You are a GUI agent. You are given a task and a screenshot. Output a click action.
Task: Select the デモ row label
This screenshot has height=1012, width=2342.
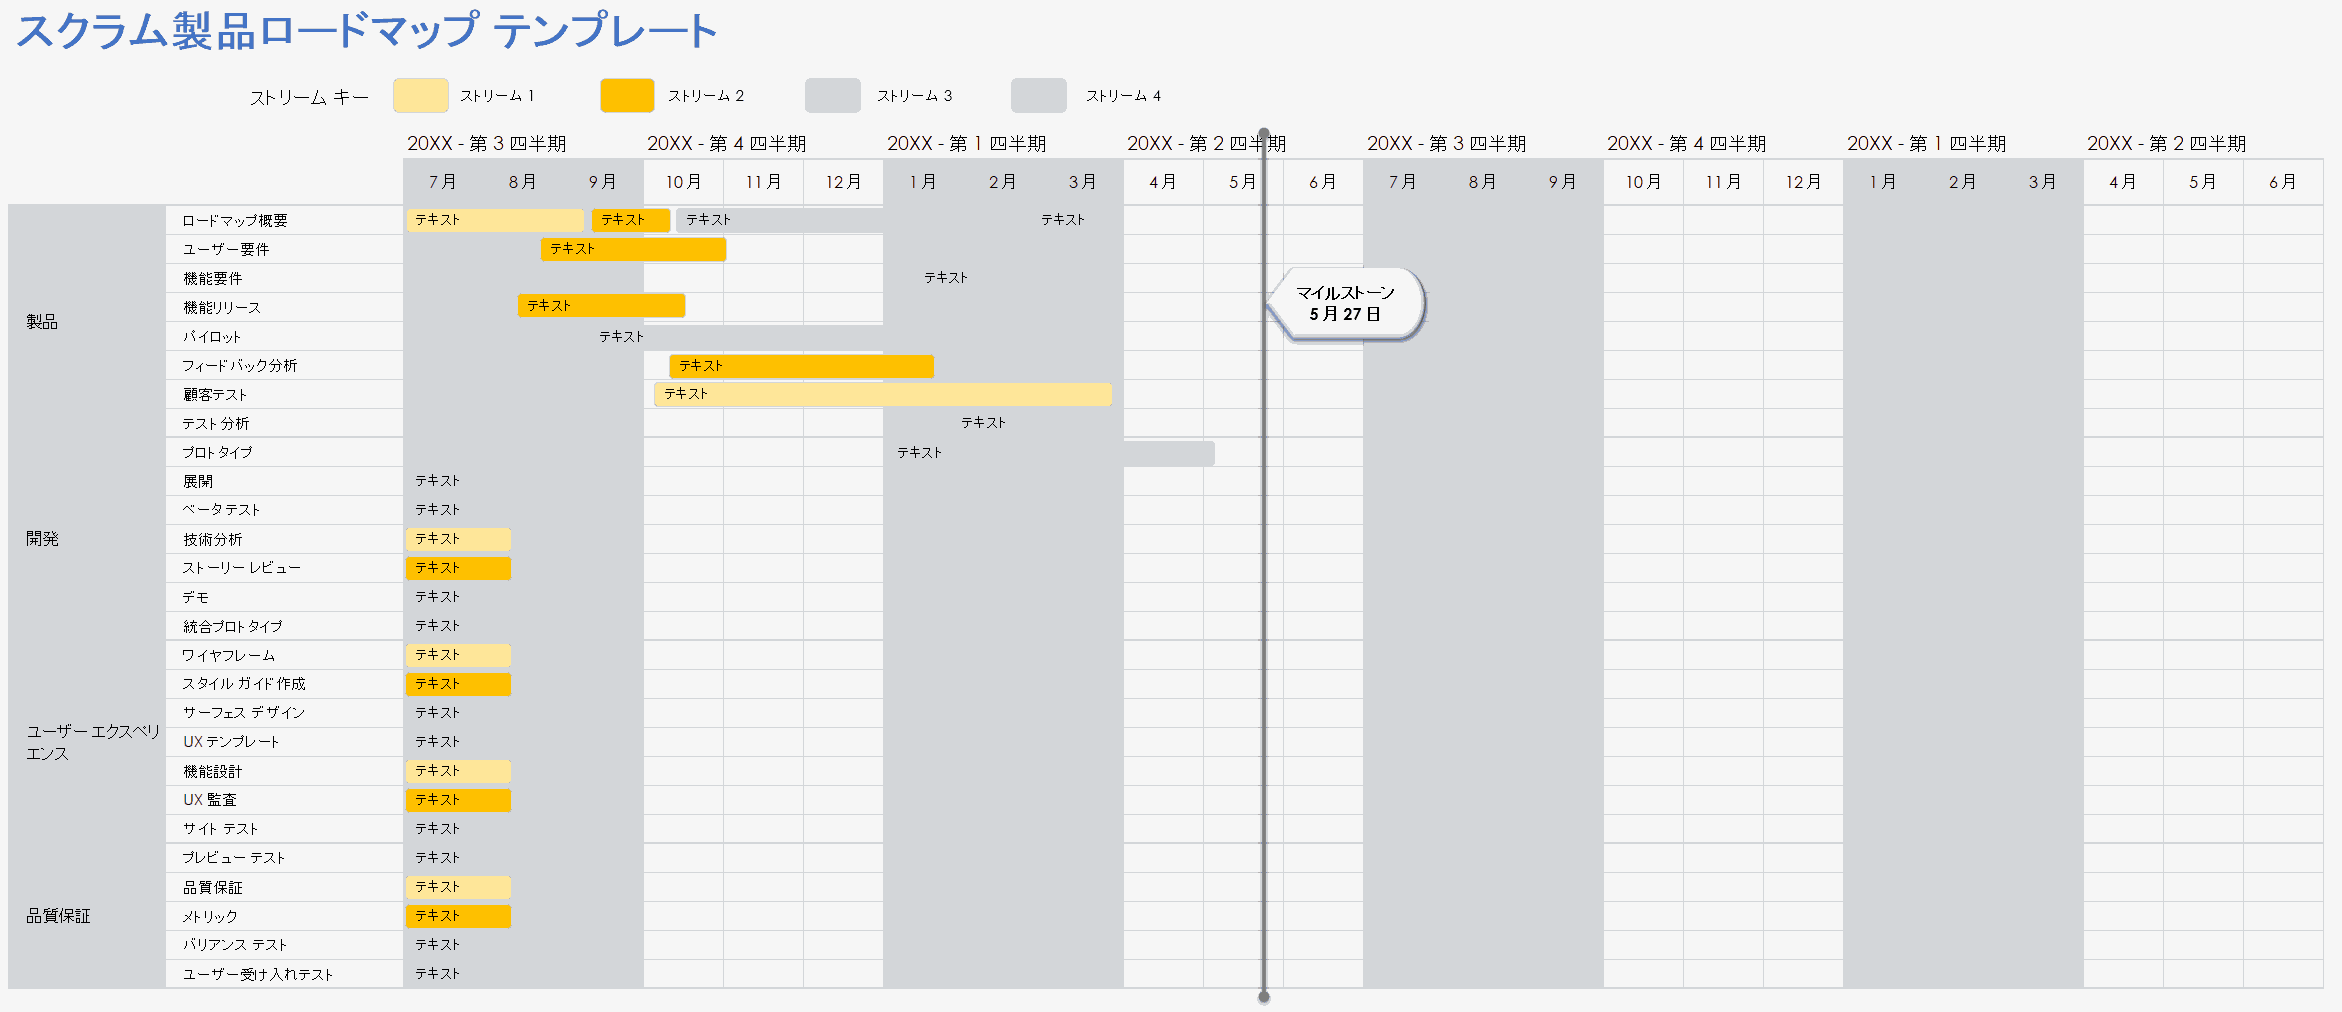[195, 597]
